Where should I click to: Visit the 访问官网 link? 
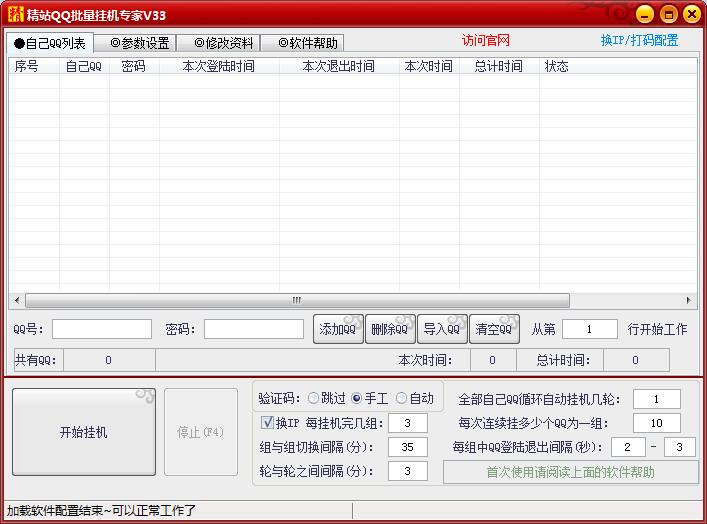click(x=486, y=41)
